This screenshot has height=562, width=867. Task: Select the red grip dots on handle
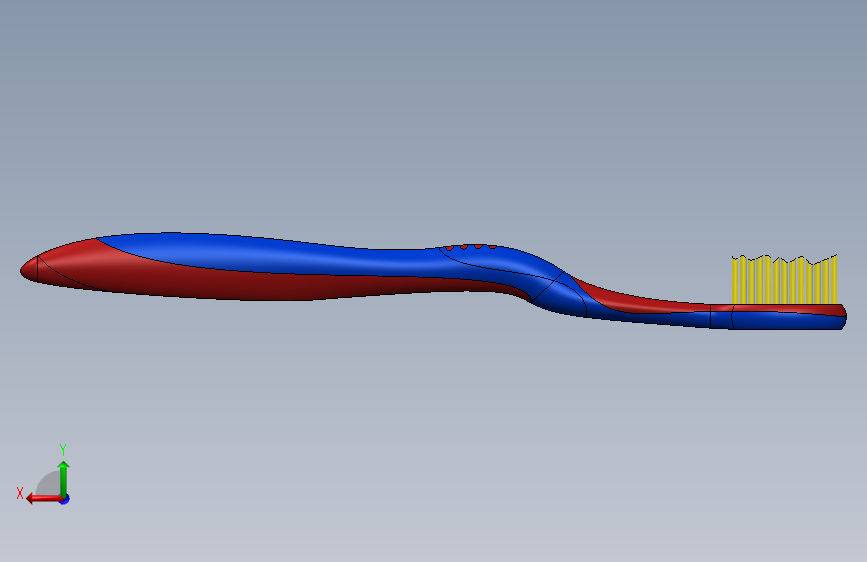(x=470, y=247)
